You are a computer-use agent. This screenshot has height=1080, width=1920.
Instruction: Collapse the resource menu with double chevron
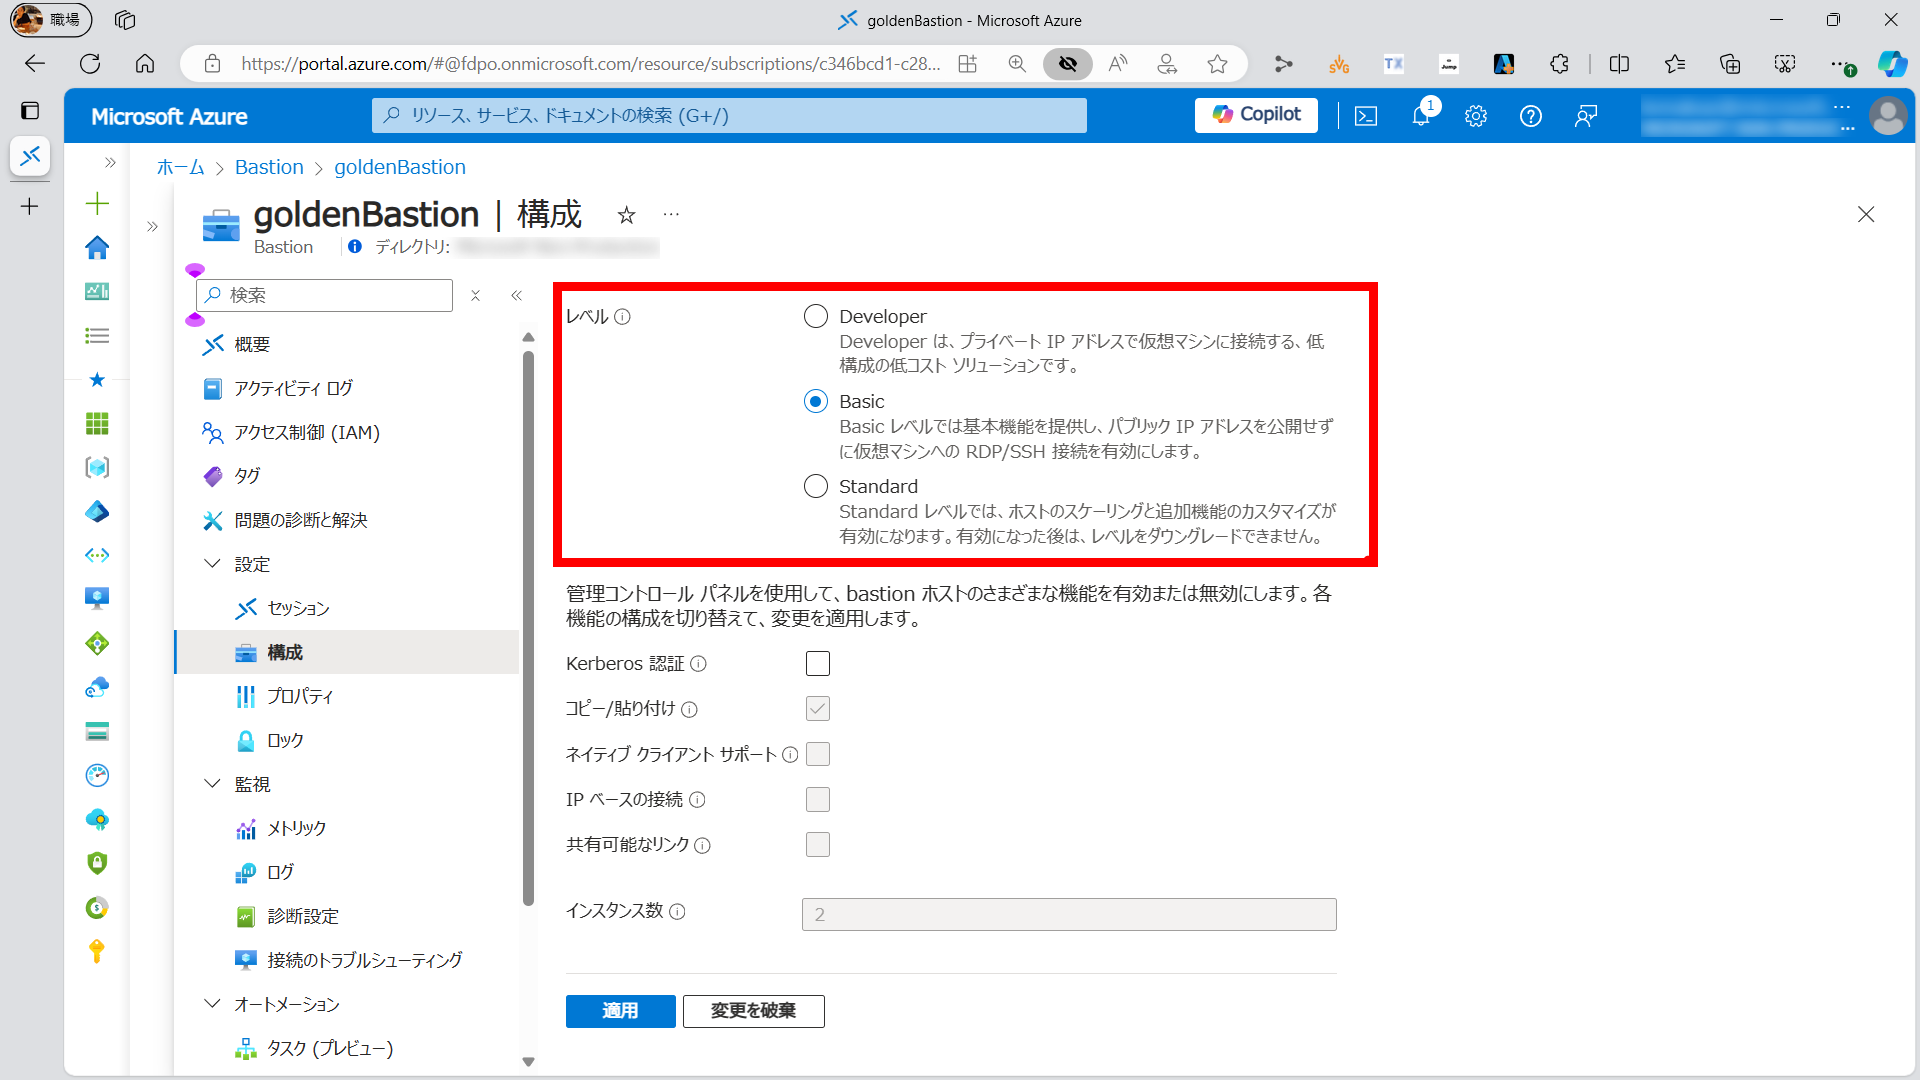click(516, 295)
